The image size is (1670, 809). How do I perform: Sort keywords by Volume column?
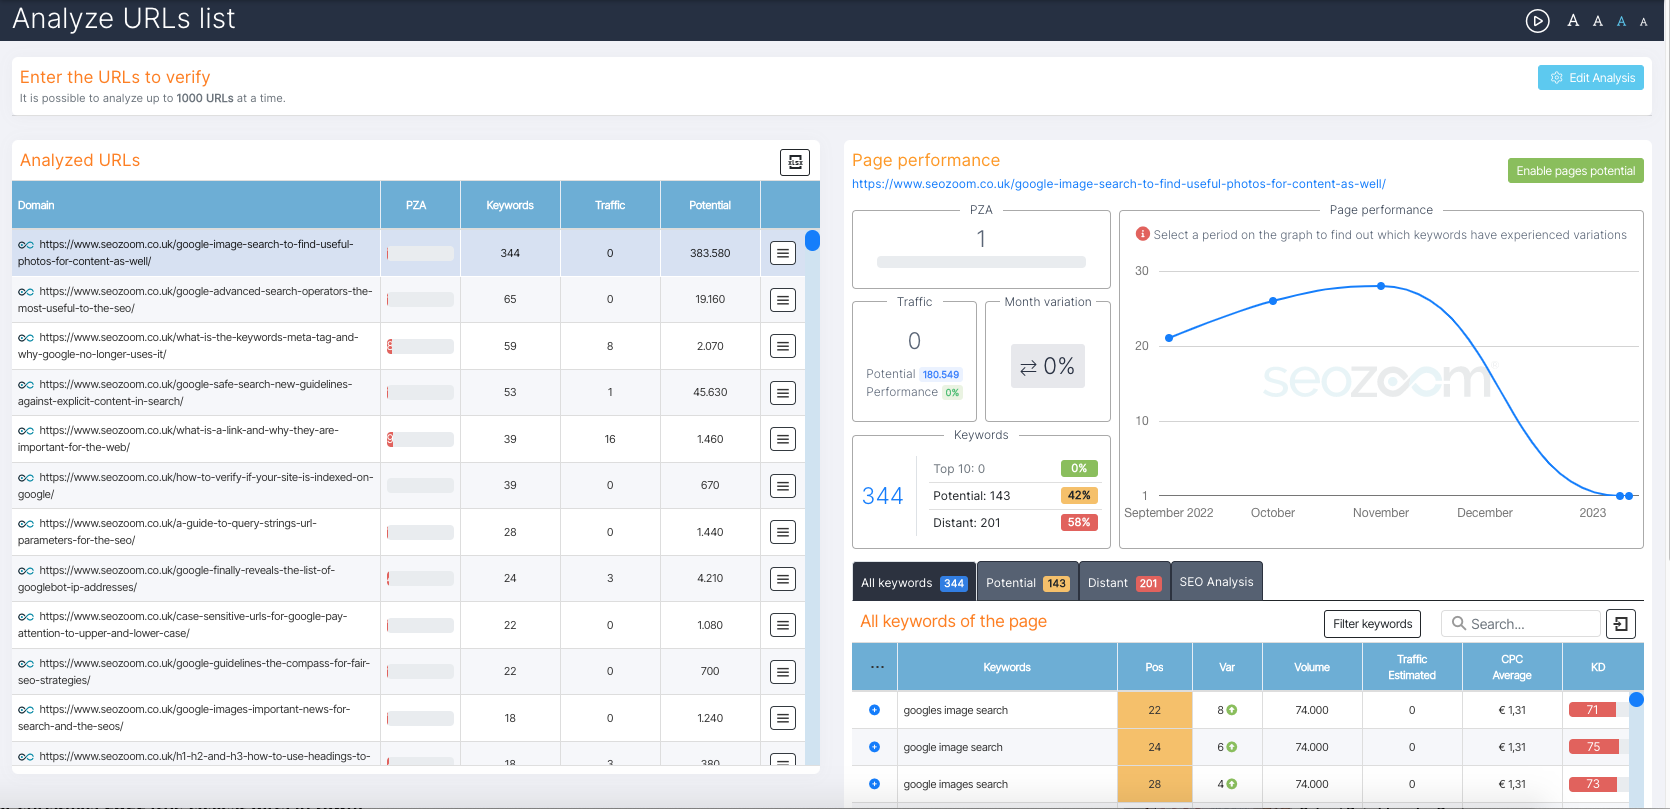click(1312, 667)
